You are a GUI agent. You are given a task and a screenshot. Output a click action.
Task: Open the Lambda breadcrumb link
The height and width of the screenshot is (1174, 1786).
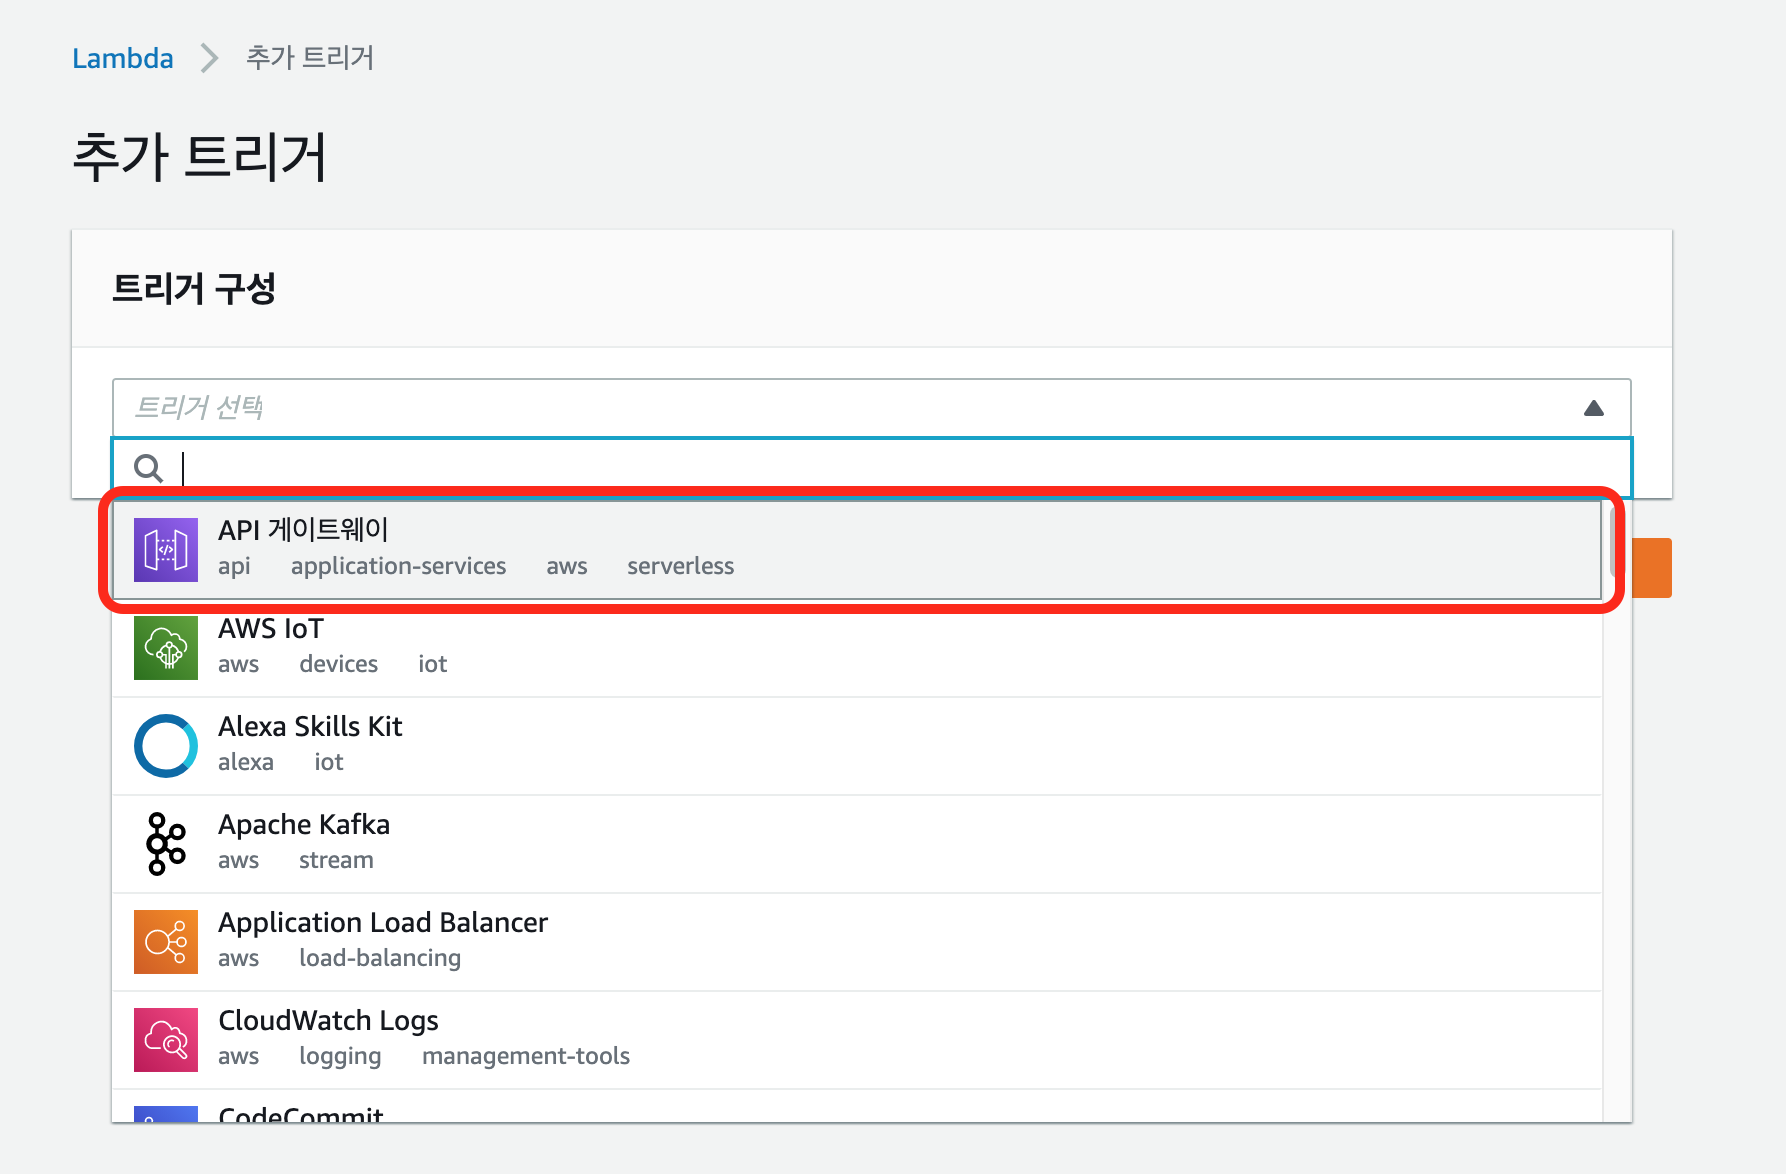point(123,58)
